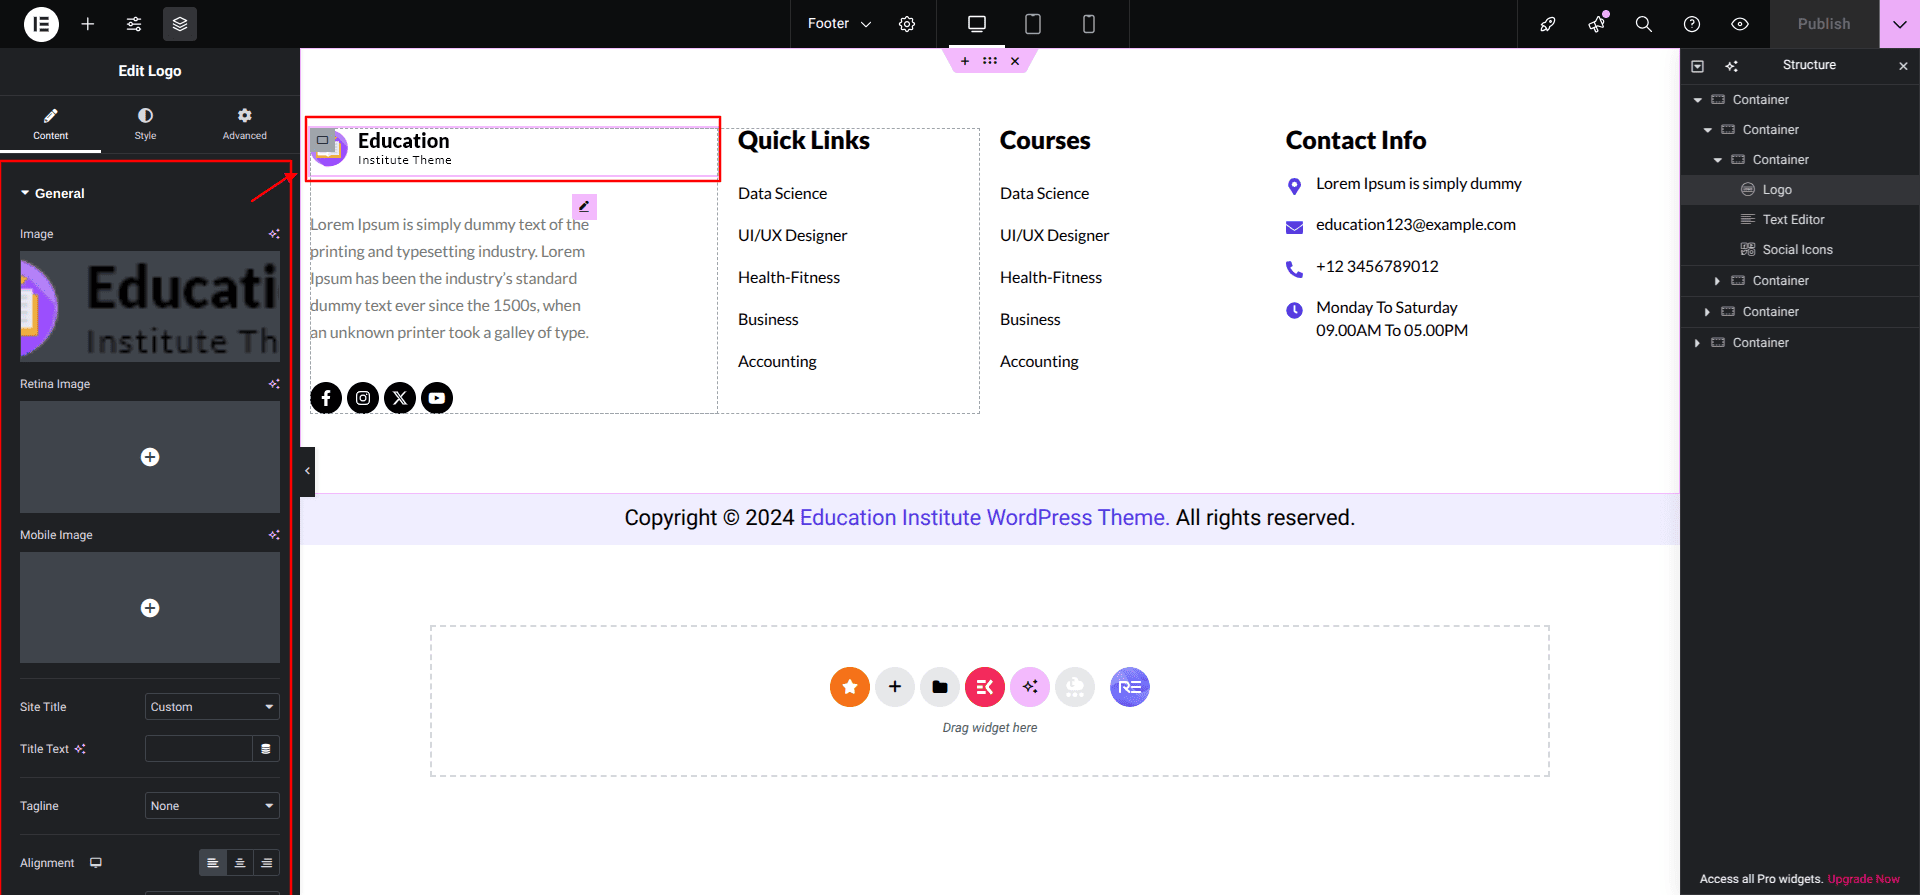
Task: Click the add element plus icon in top bar
Action: tap(88, 24)
